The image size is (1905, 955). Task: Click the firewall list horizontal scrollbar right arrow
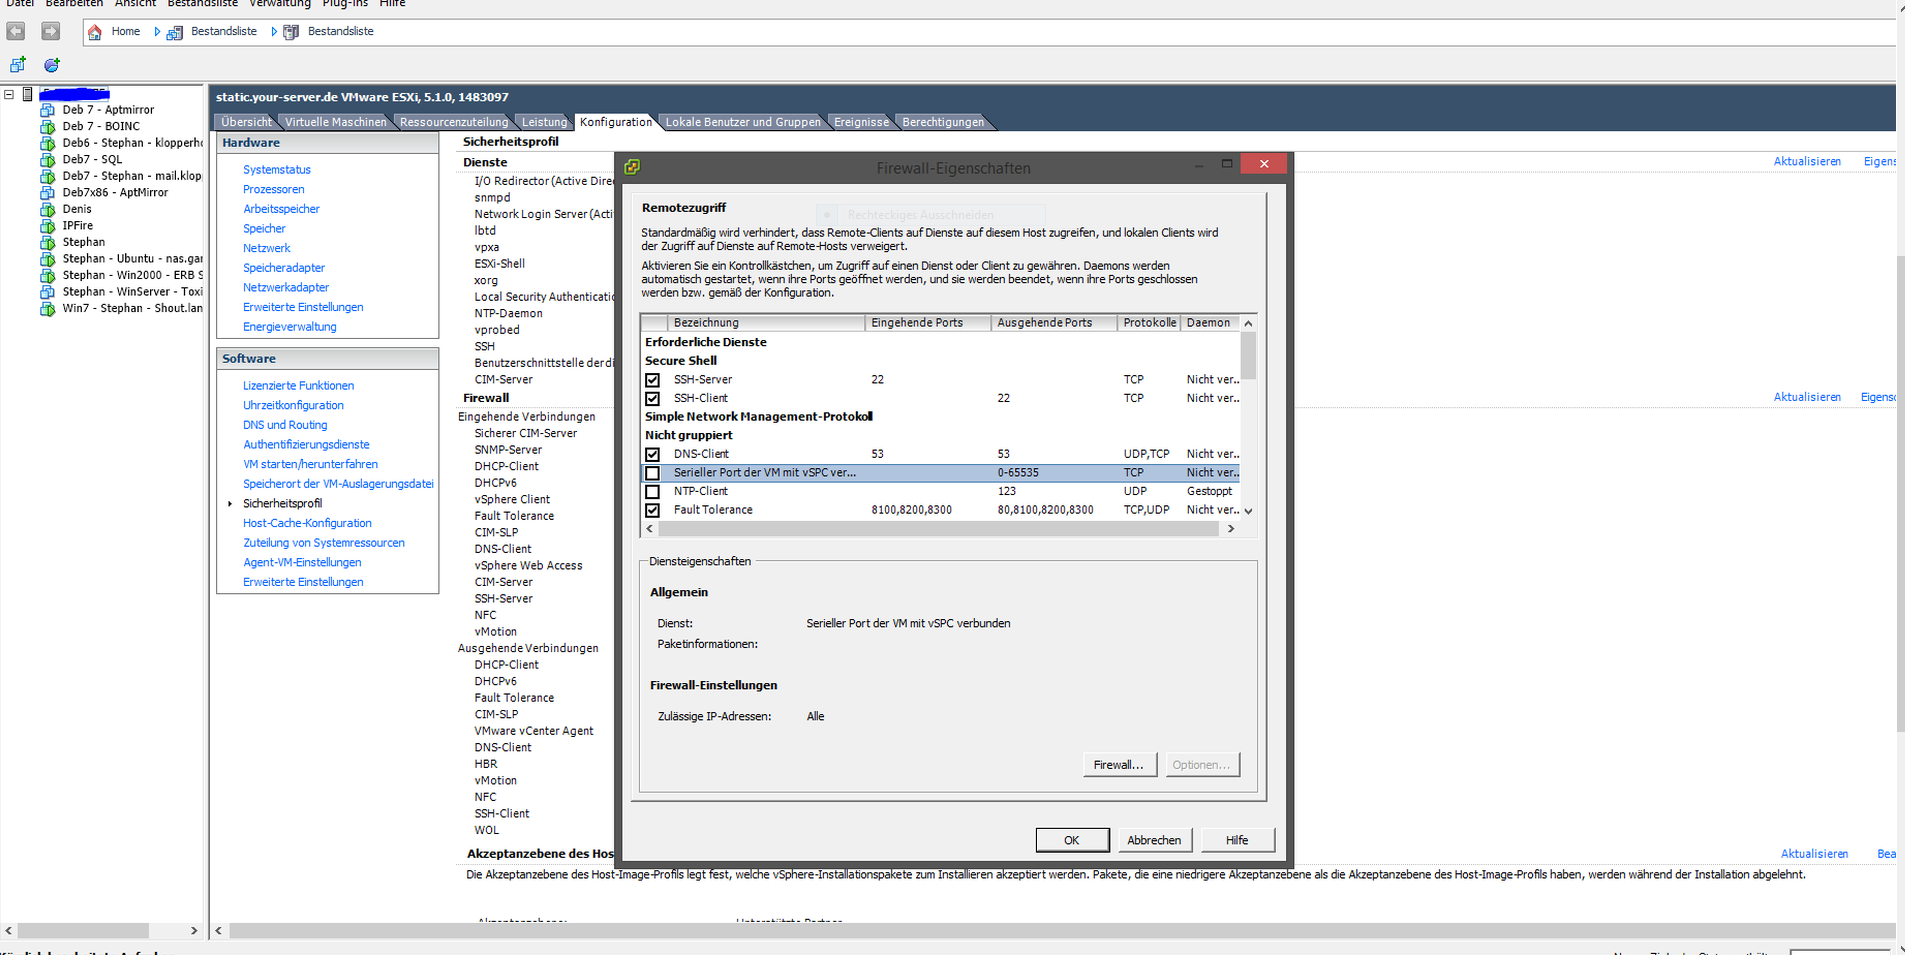(1231, 529)
